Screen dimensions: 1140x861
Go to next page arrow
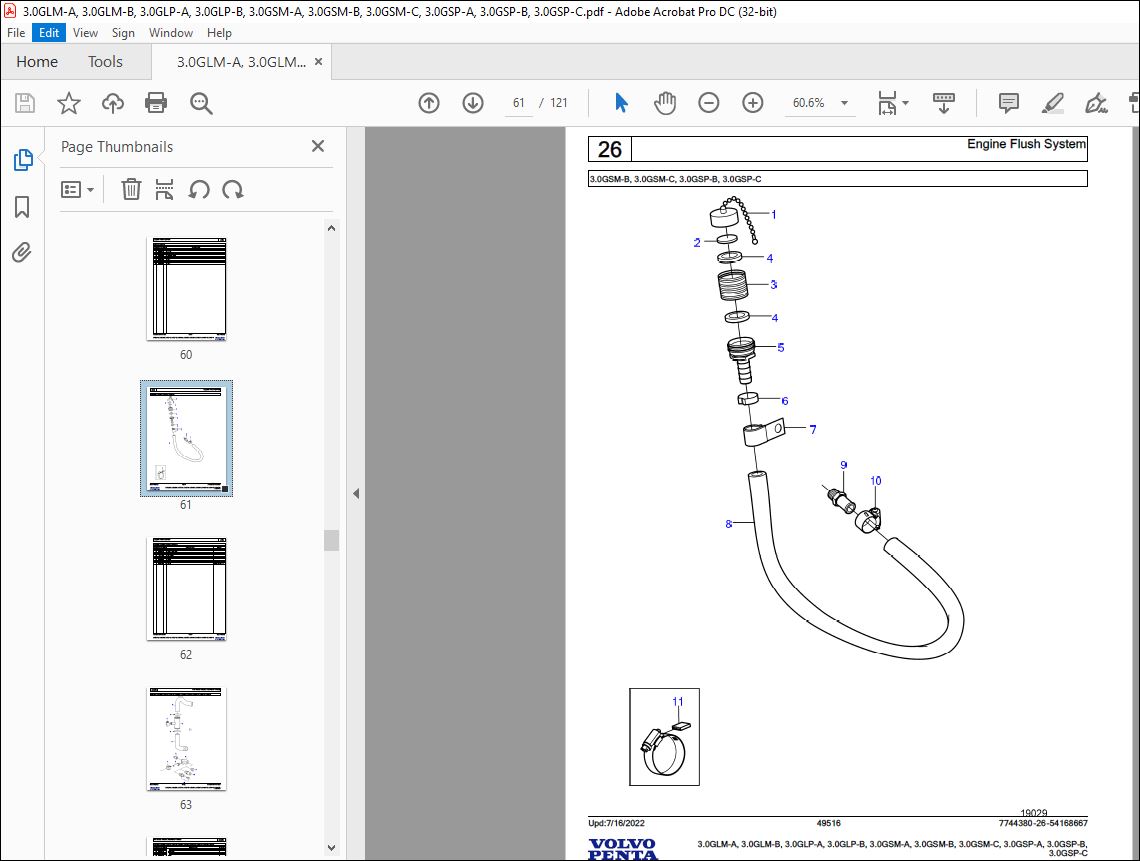(473, 103)
